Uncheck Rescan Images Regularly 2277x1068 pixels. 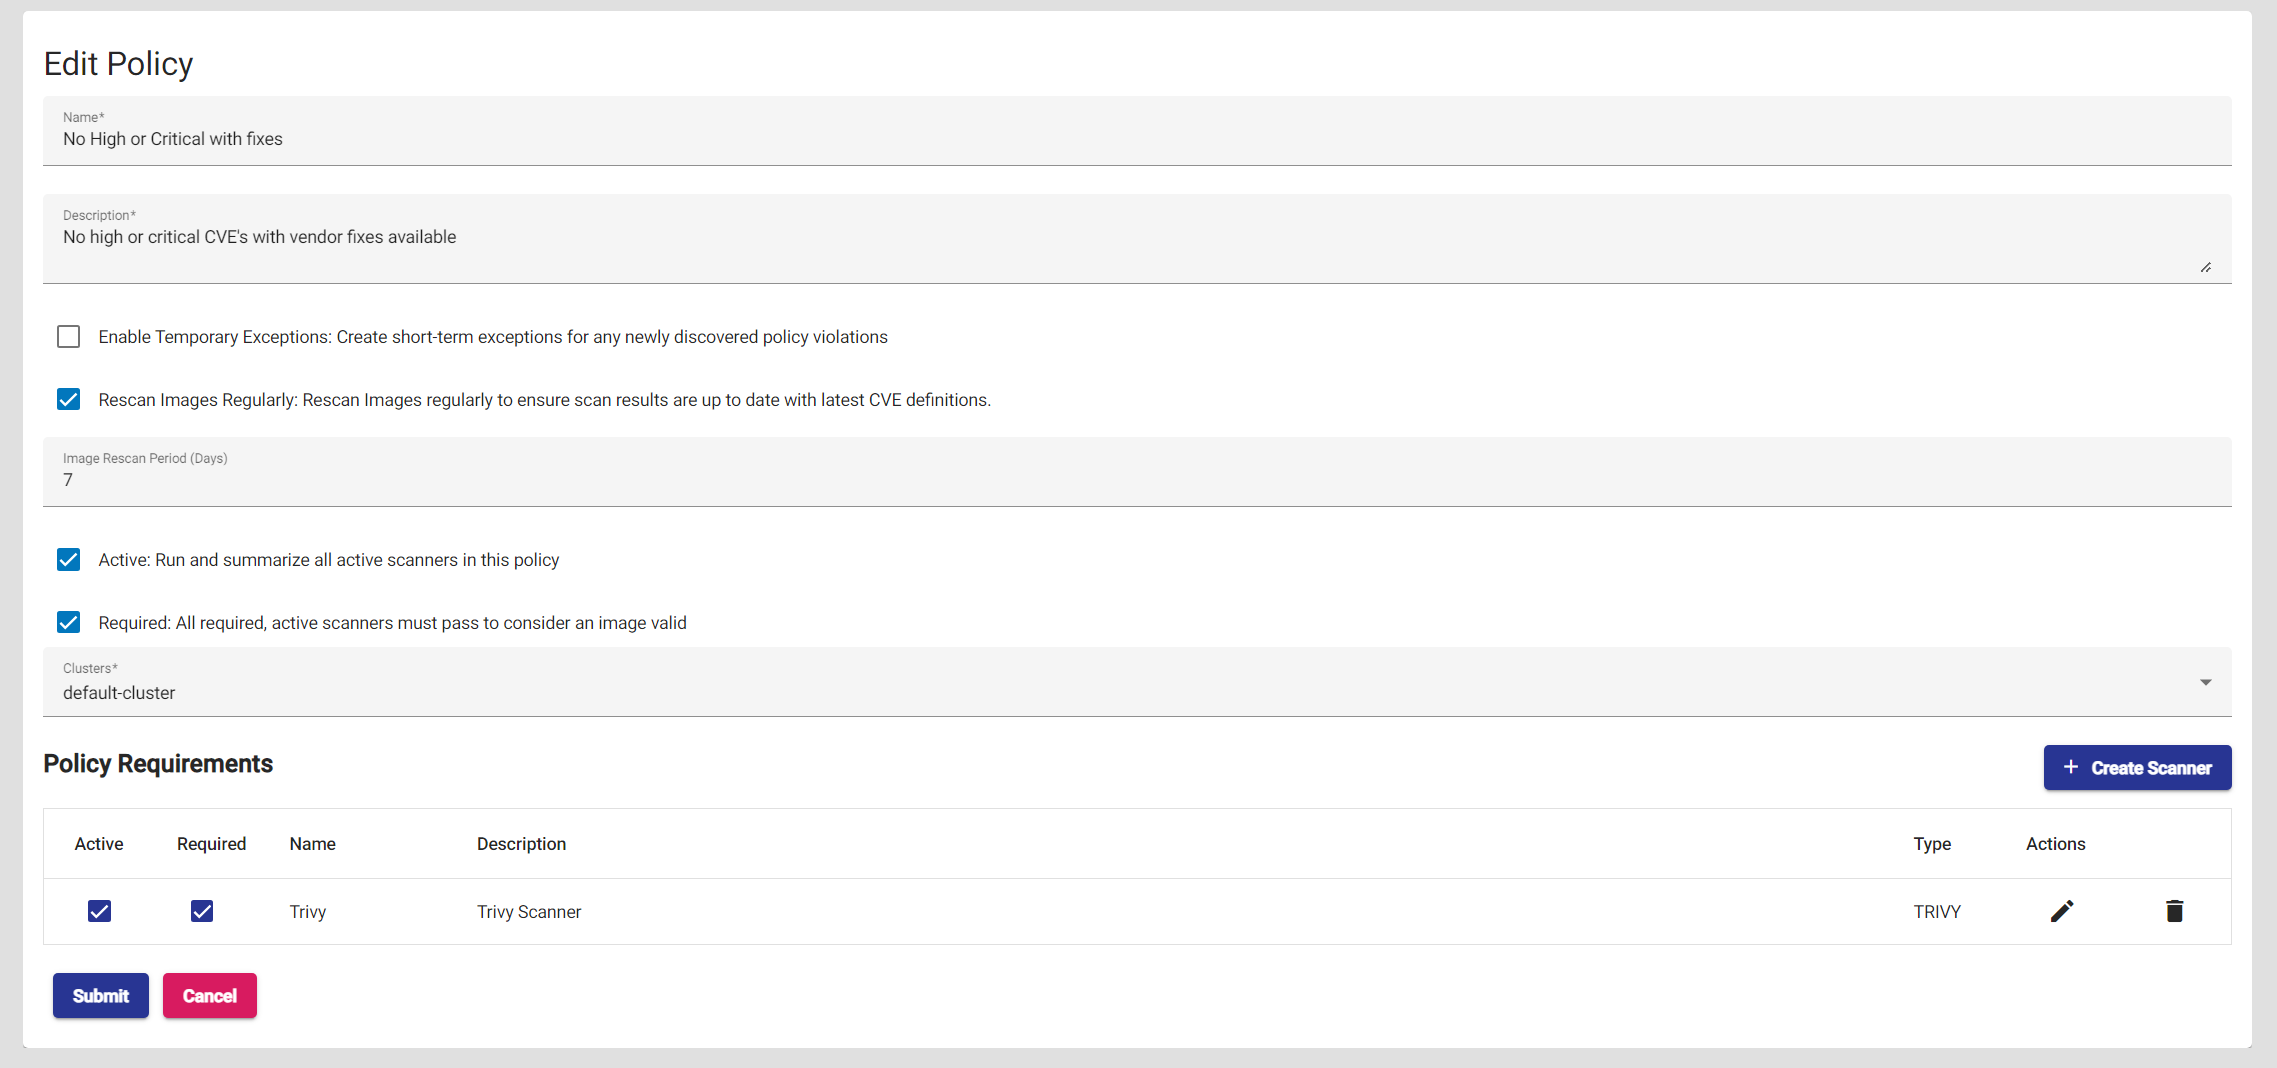pos(69,400)
